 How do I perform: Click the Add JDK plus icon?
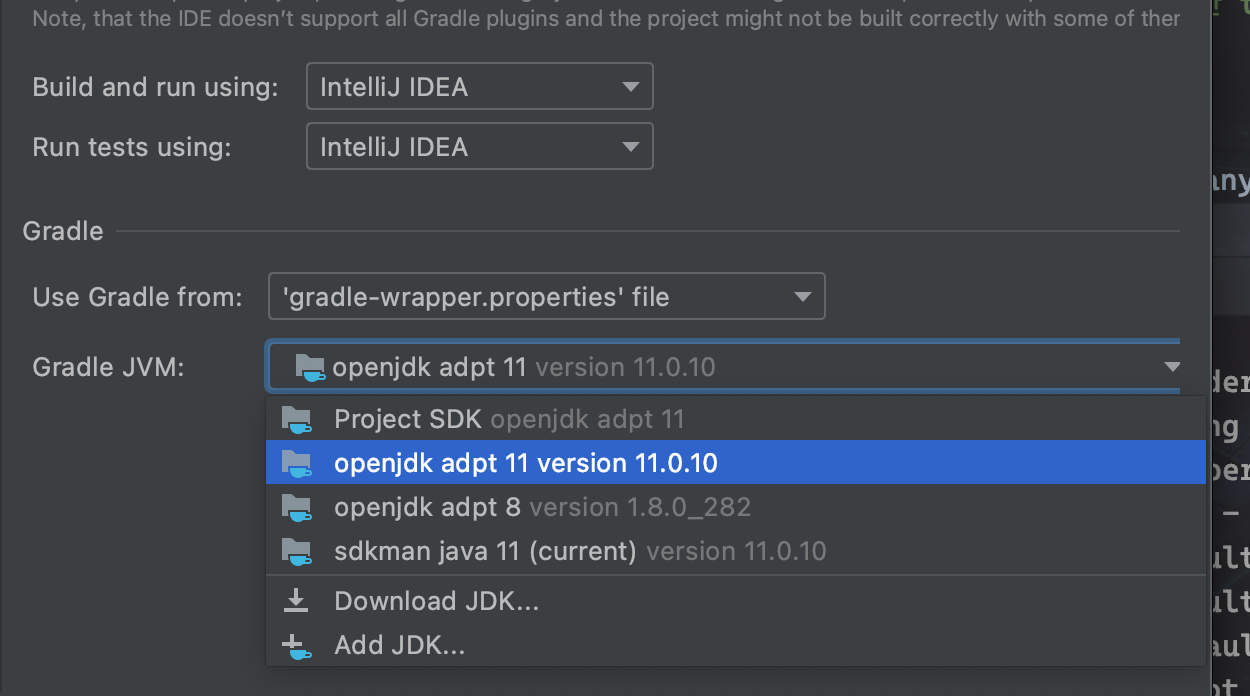(x=296, y=646)
